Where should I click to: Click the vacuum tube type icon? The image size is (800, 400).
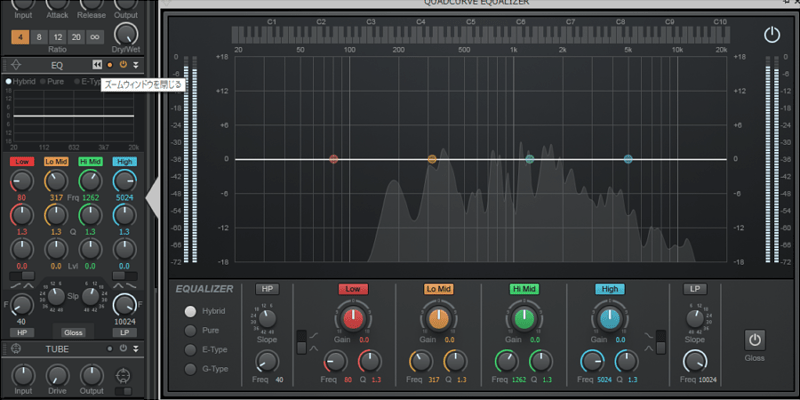click(x=122, y=375)
